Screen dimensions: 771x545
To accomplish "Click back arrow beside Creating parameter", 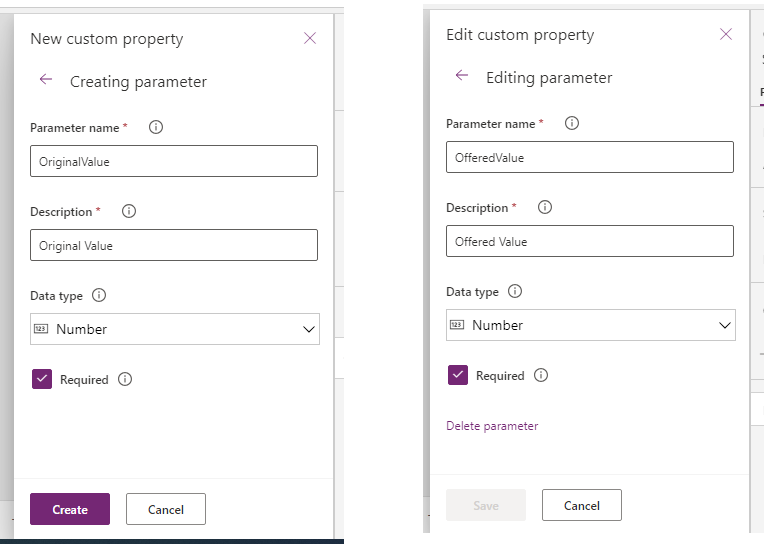I will (46, 80).
